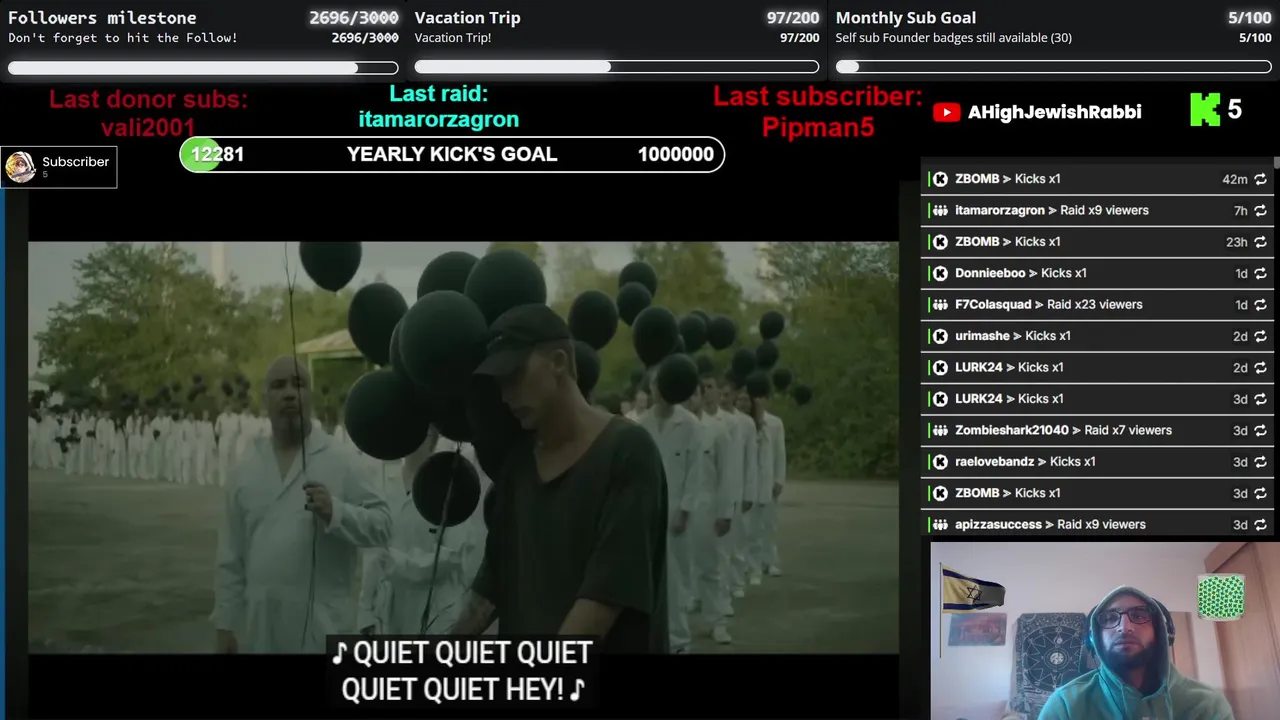Screen dimensions: 1280x720
Task: Click the 'itamarorzagron' last raid name in cyan
Action: tap(439, 119)
